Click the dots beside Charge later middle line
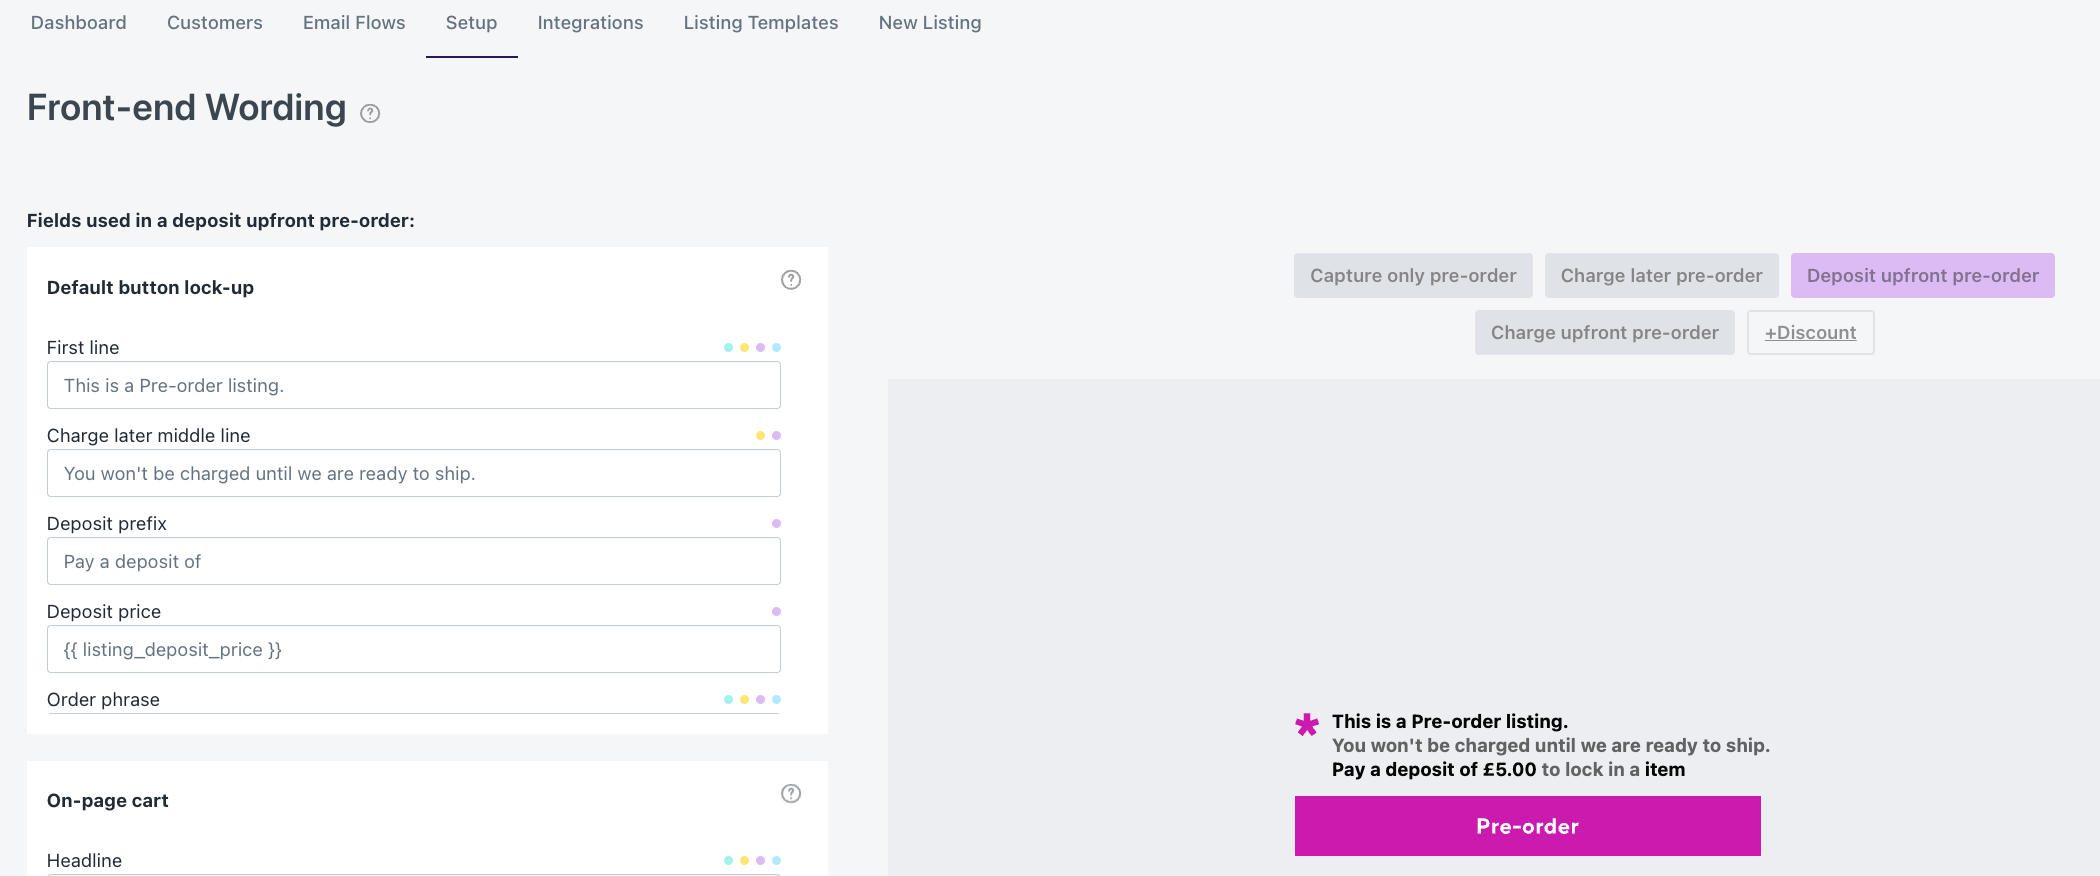This screenshot has width=2100, height=876. click(x=768, y=436)
